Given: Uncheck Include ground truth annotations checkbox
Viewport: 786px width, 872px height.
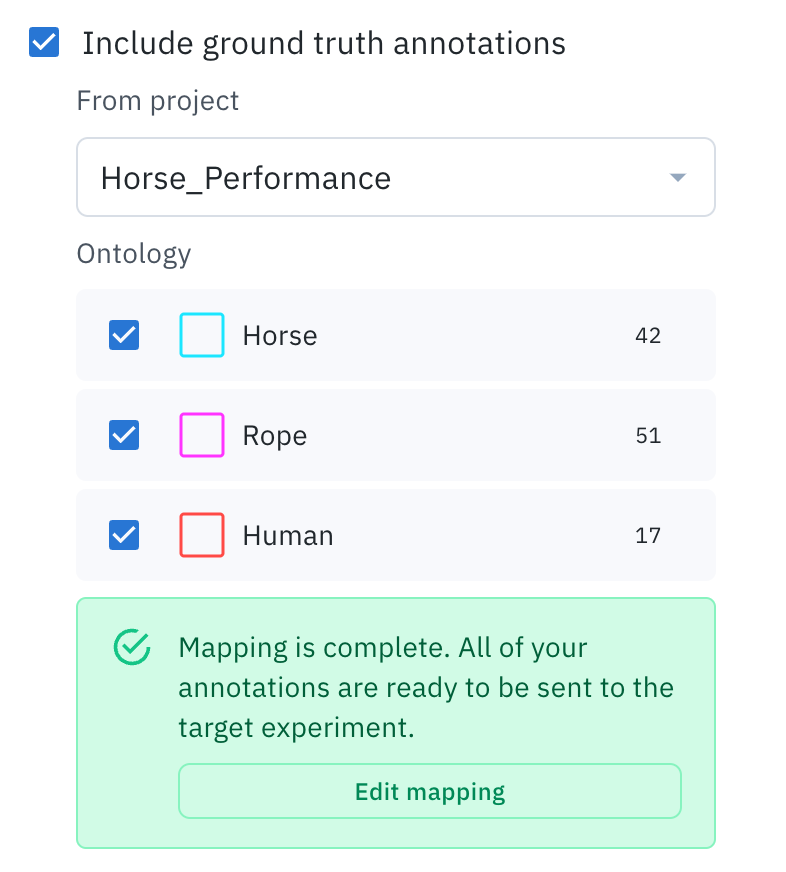Looking at the screenshot, I should [x=44, y=42].
